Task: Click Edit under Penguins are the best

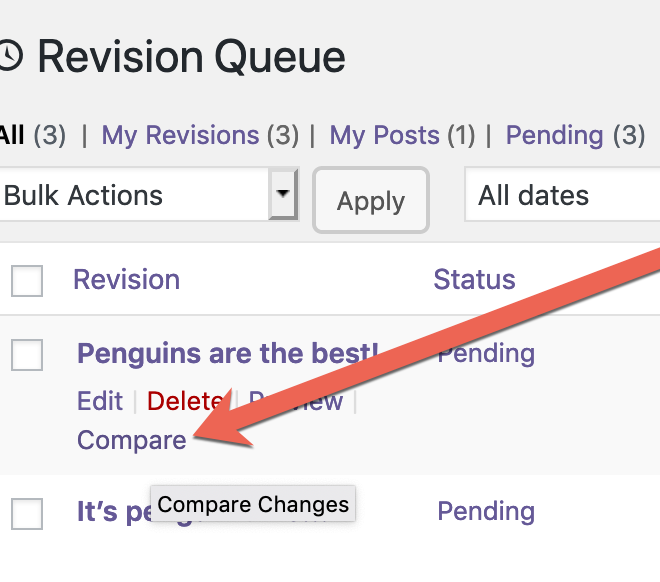Action: (100, 401)
